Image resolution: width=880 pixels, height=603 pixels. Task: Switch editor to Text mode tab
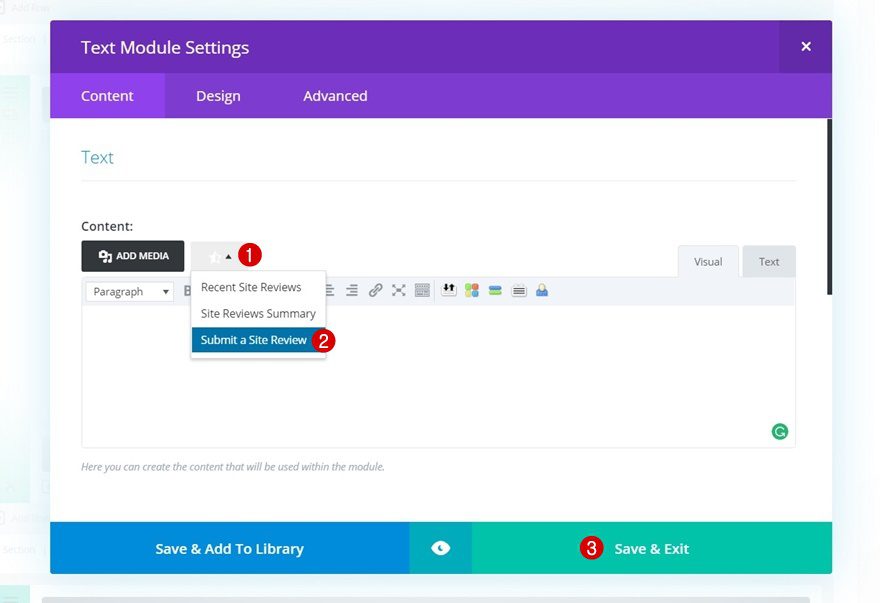(x=768, y=262)
